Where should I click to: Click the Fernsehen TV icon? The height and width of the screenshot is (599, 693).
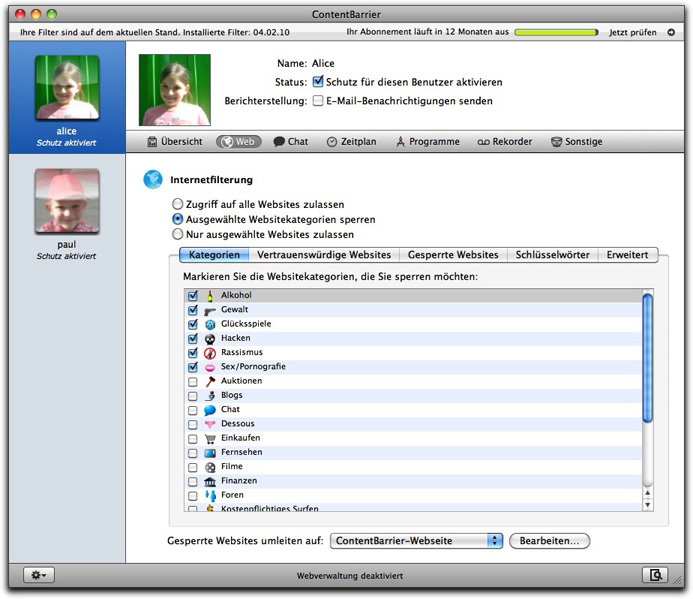[210, 453]
